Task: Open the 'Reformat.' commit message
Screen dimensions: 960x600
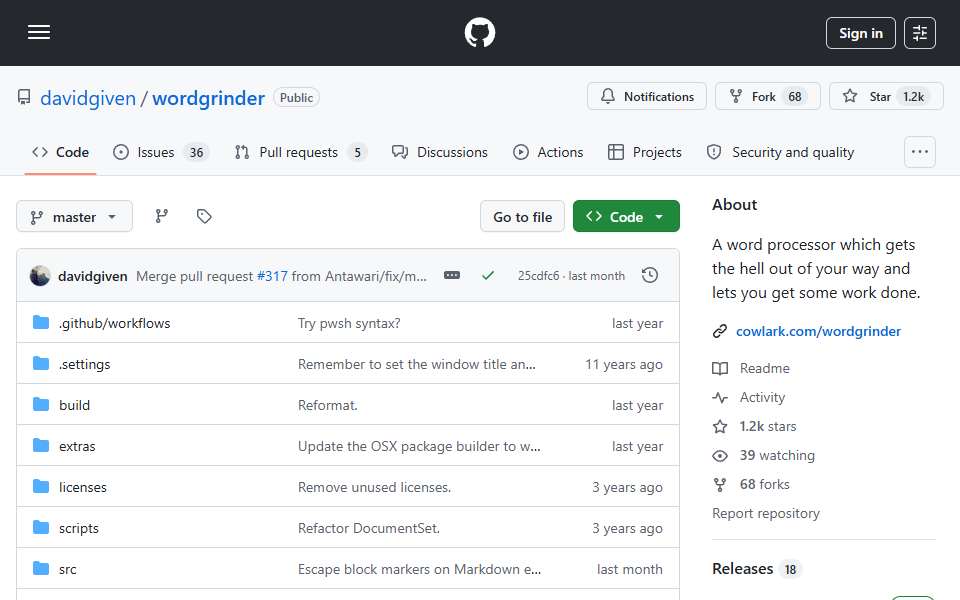Action: click(x=328, y=405)
